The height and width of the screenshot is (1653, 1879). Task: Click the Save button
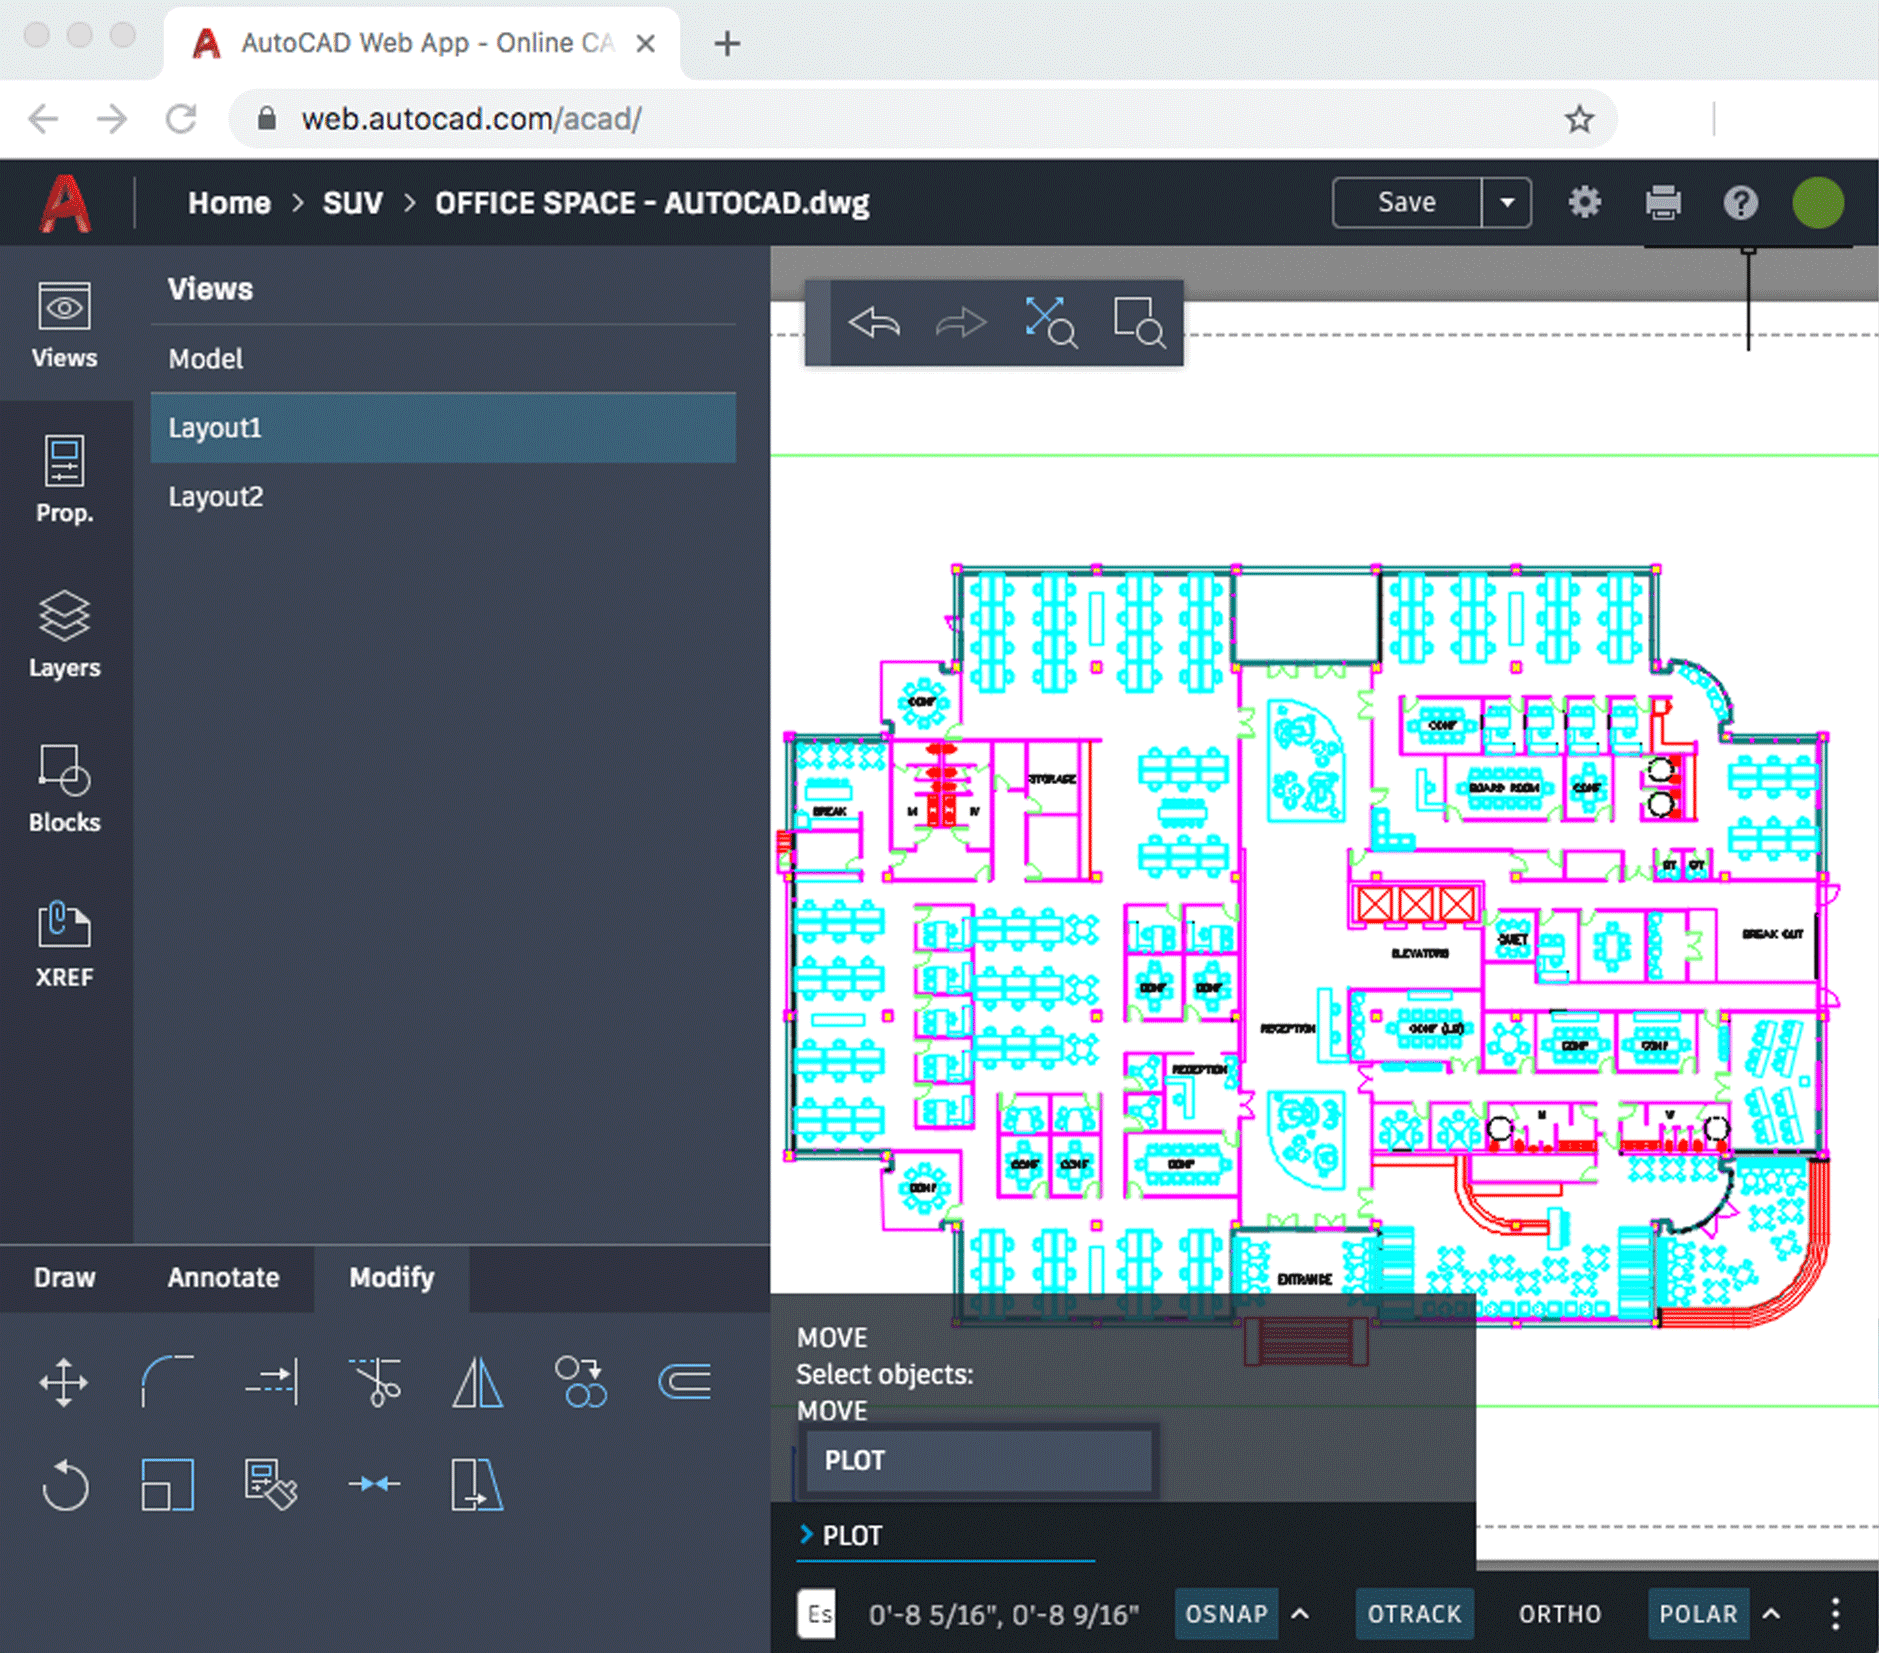(x=1406, y=203)
